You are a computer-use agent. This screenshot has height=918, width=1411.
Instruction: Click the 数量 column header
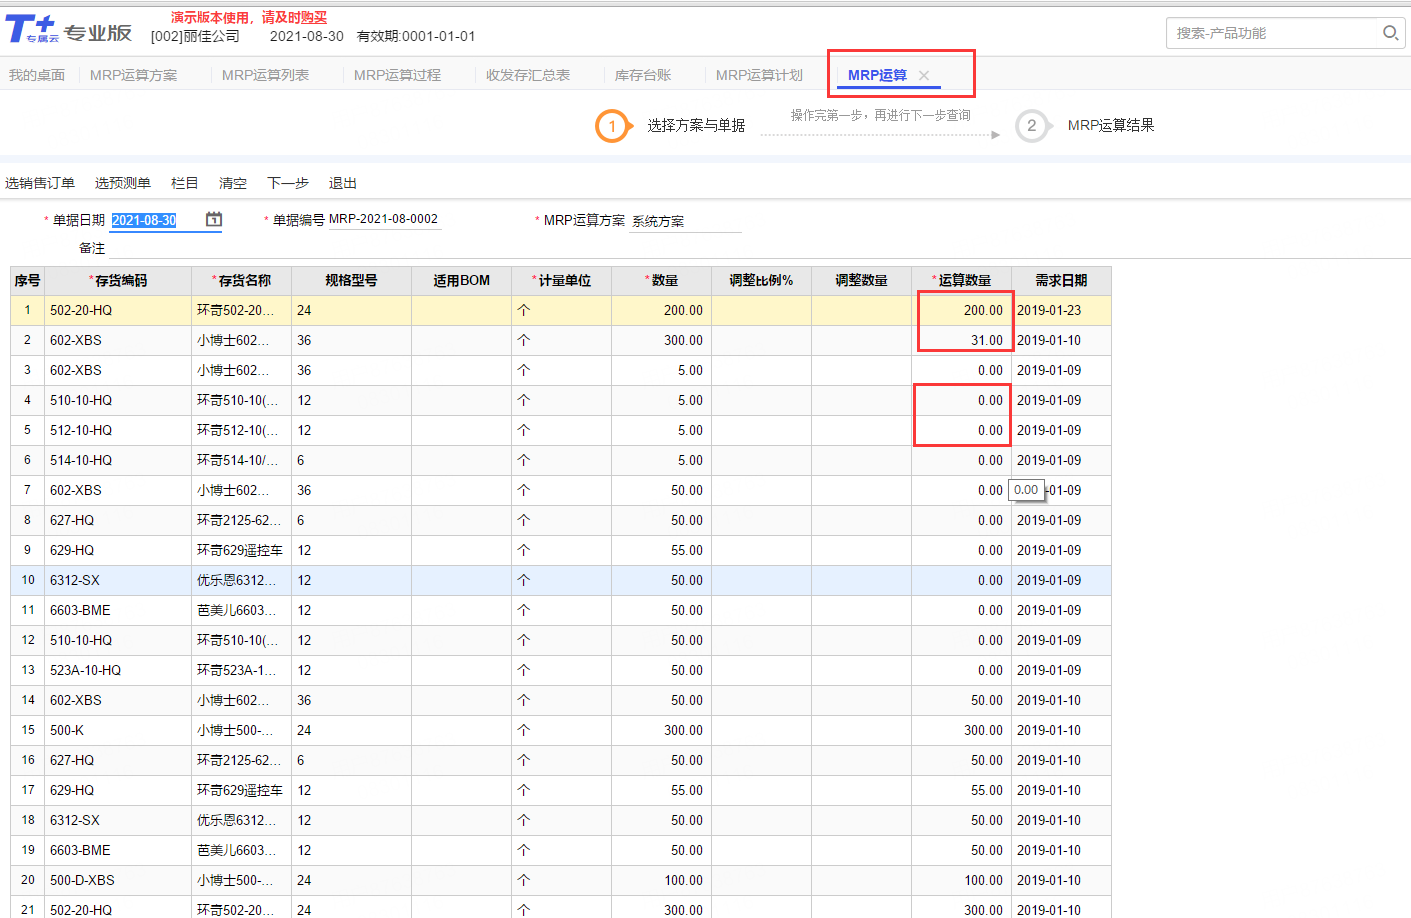coord(662,281)
